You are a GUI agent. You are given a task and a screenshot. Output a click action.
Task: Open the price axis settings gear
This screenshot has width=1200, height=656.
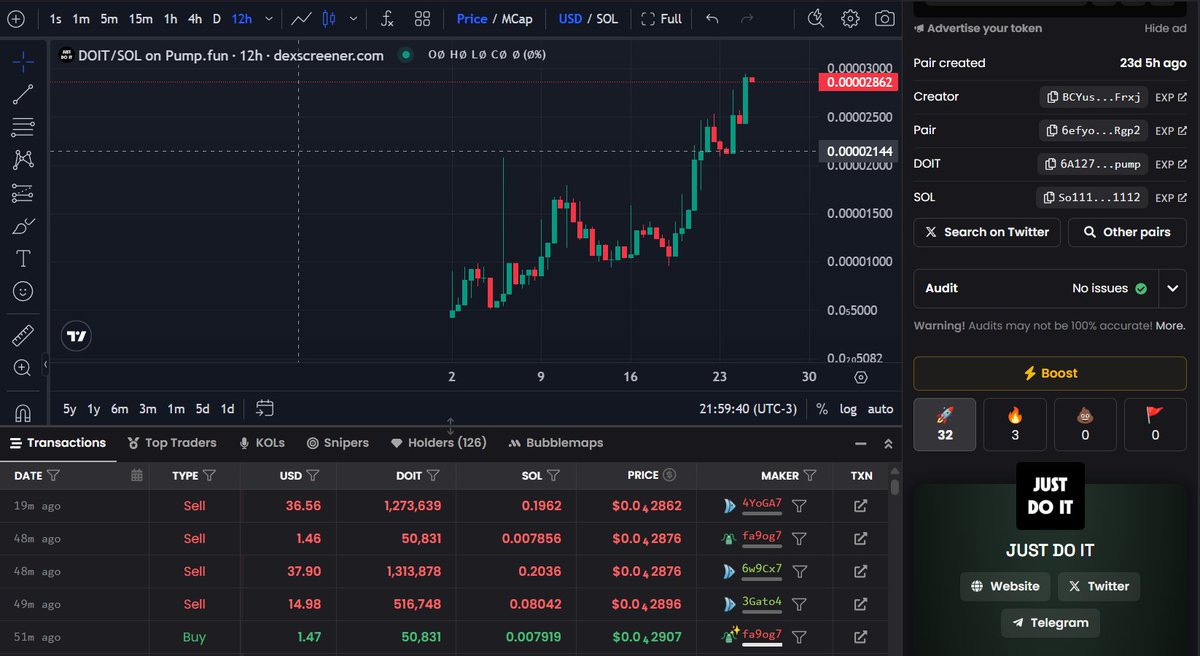click(860, 377)
